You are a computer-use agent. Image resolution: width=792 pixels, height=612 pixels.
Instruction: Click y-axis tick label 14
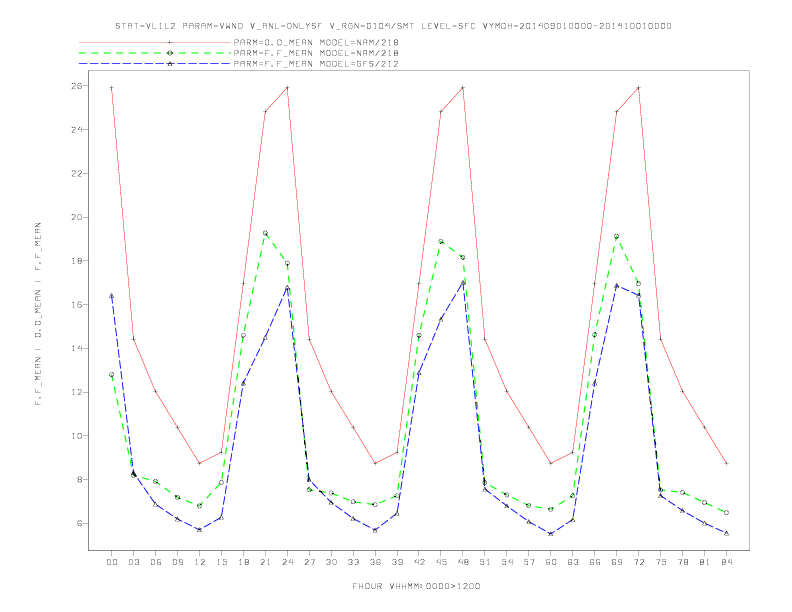pyautogui.click(x=76, y=348)
